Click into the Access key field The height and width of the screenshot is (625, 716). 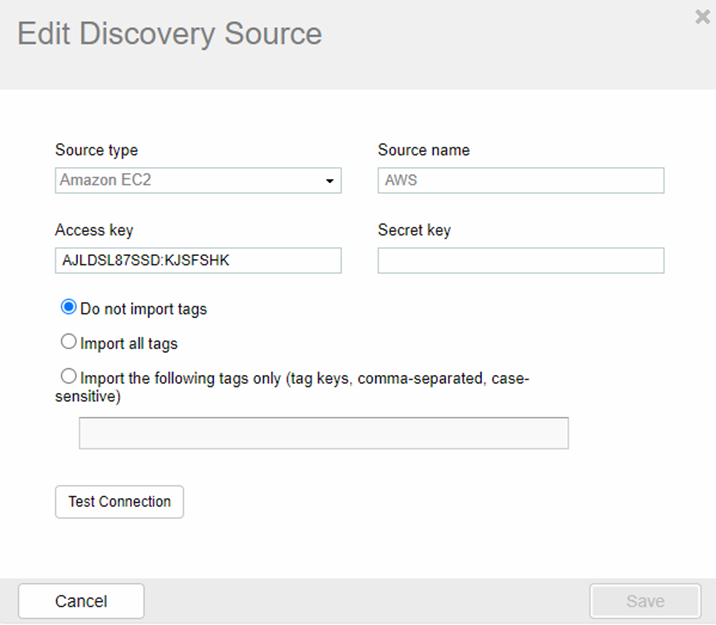(x=198, y=261)
